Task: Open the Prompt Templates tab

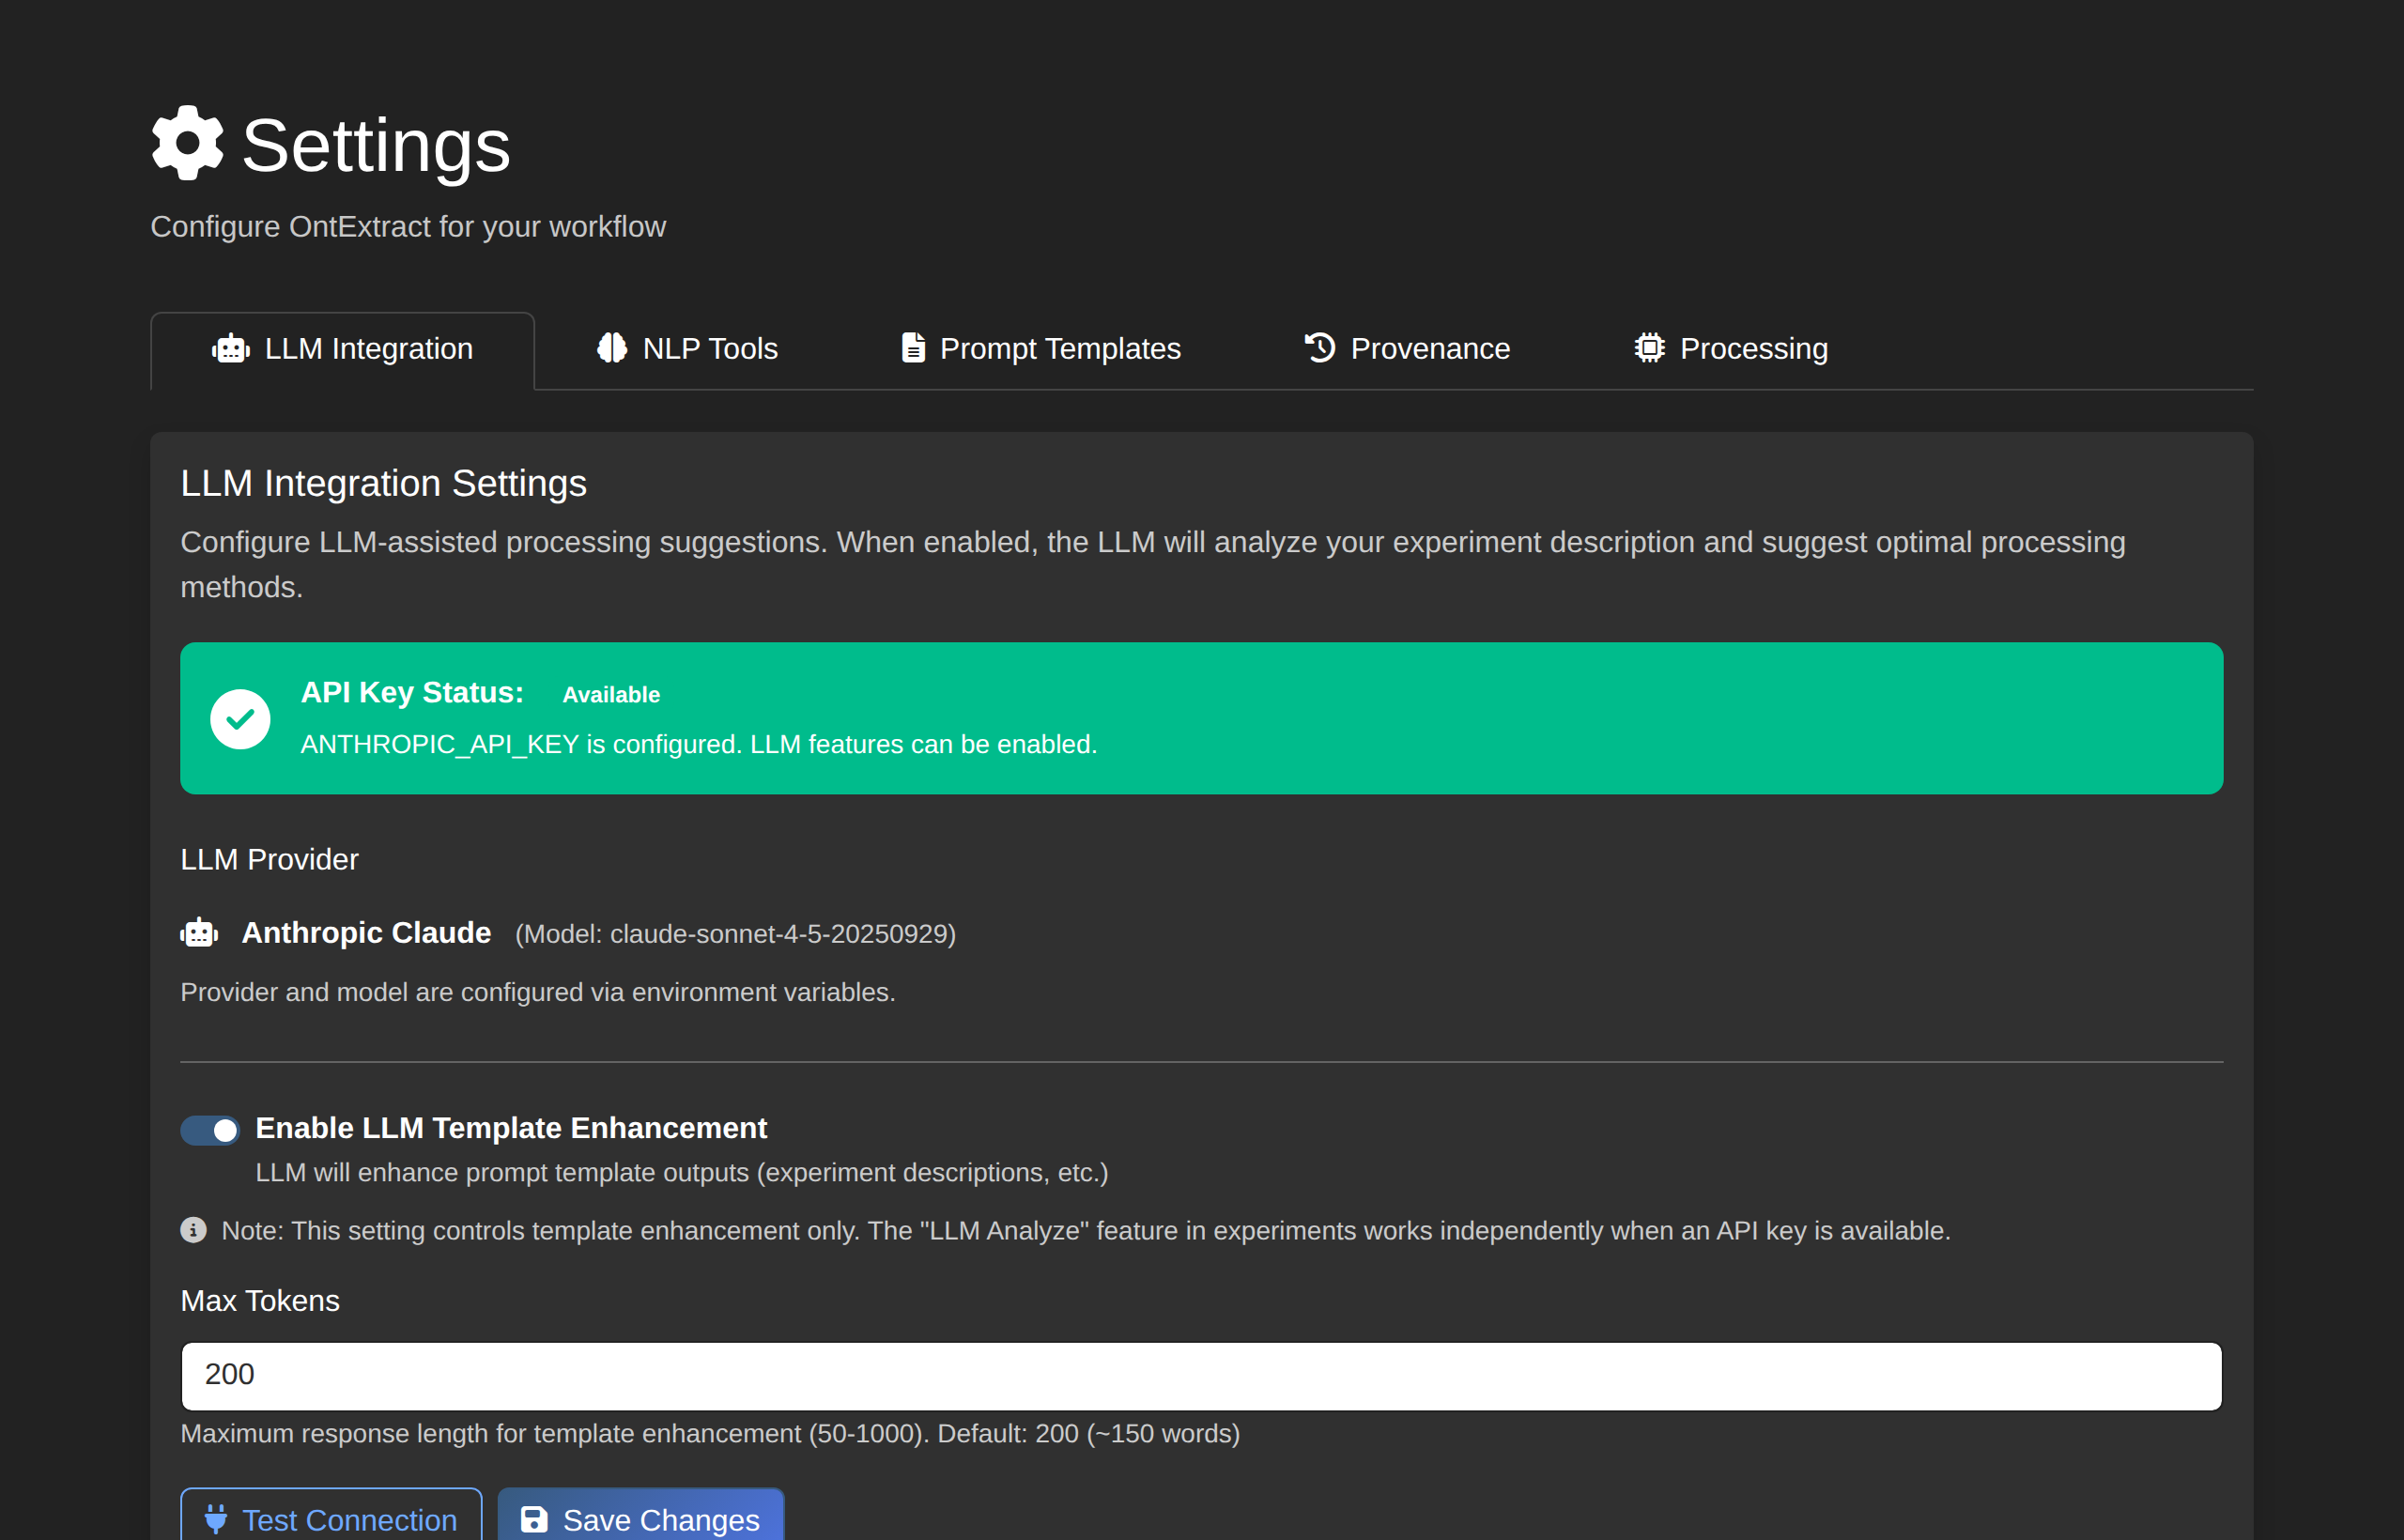Action: point(1040,348)
